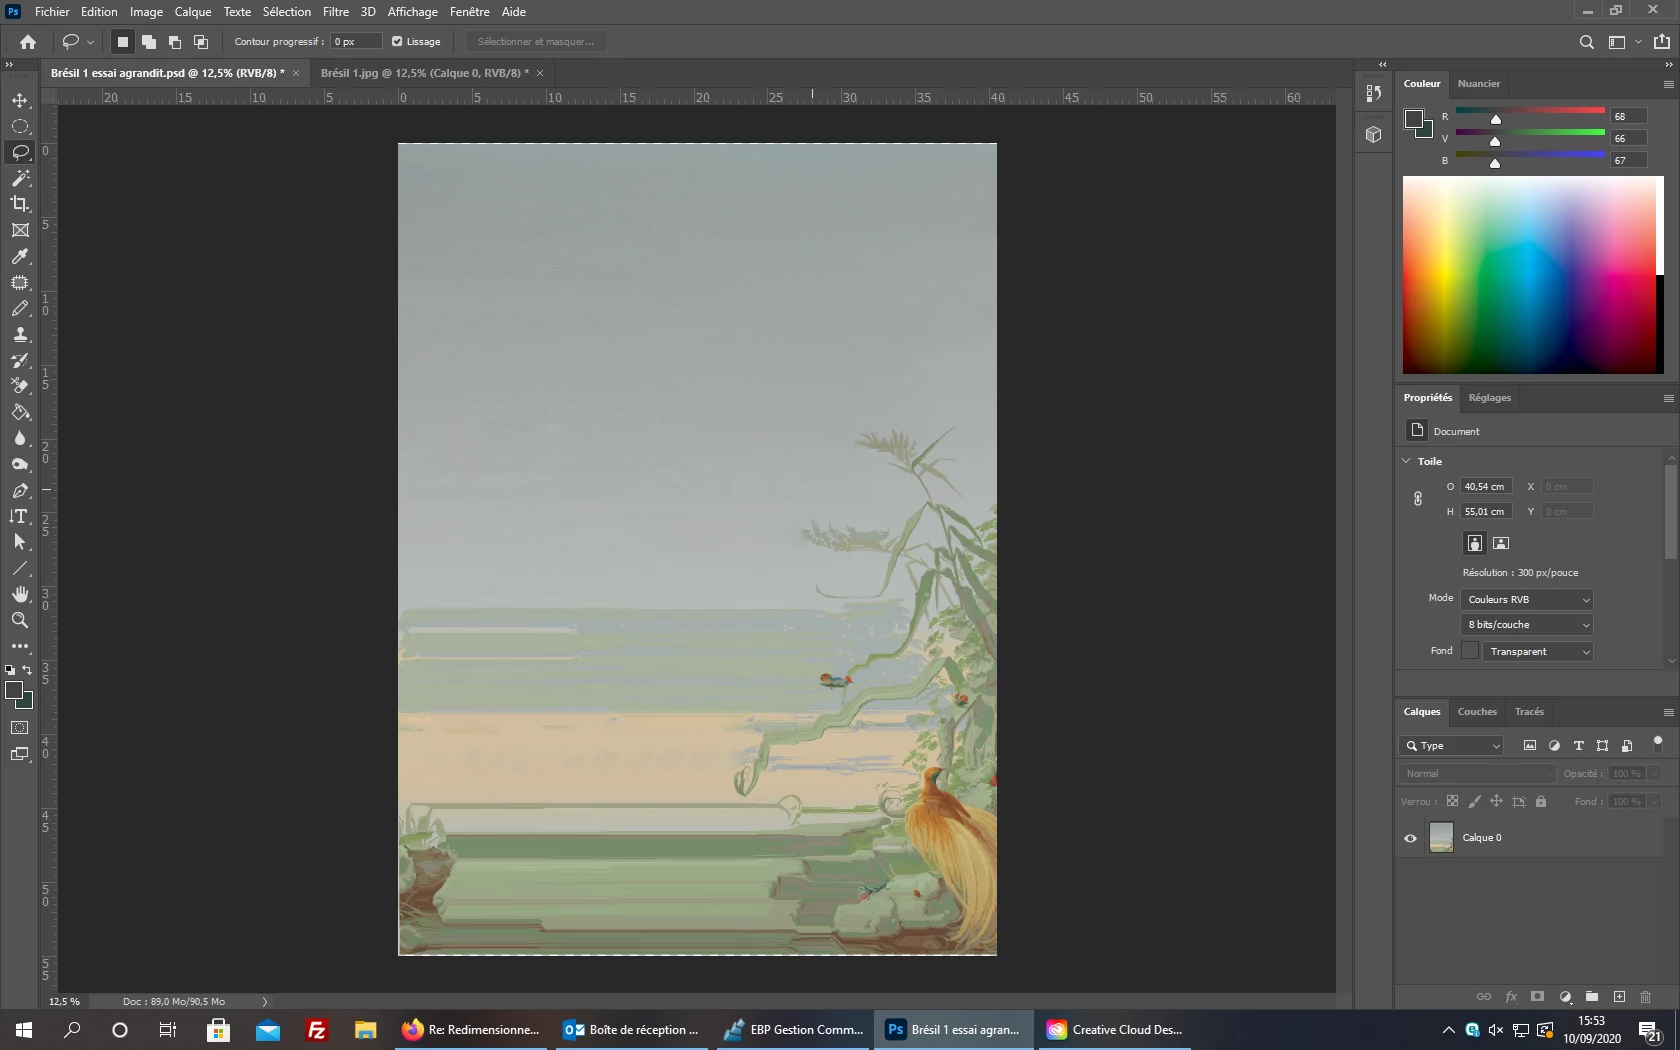
Task: Open the Fond dropdown showing Transparent
Action: coord(1538,651)
